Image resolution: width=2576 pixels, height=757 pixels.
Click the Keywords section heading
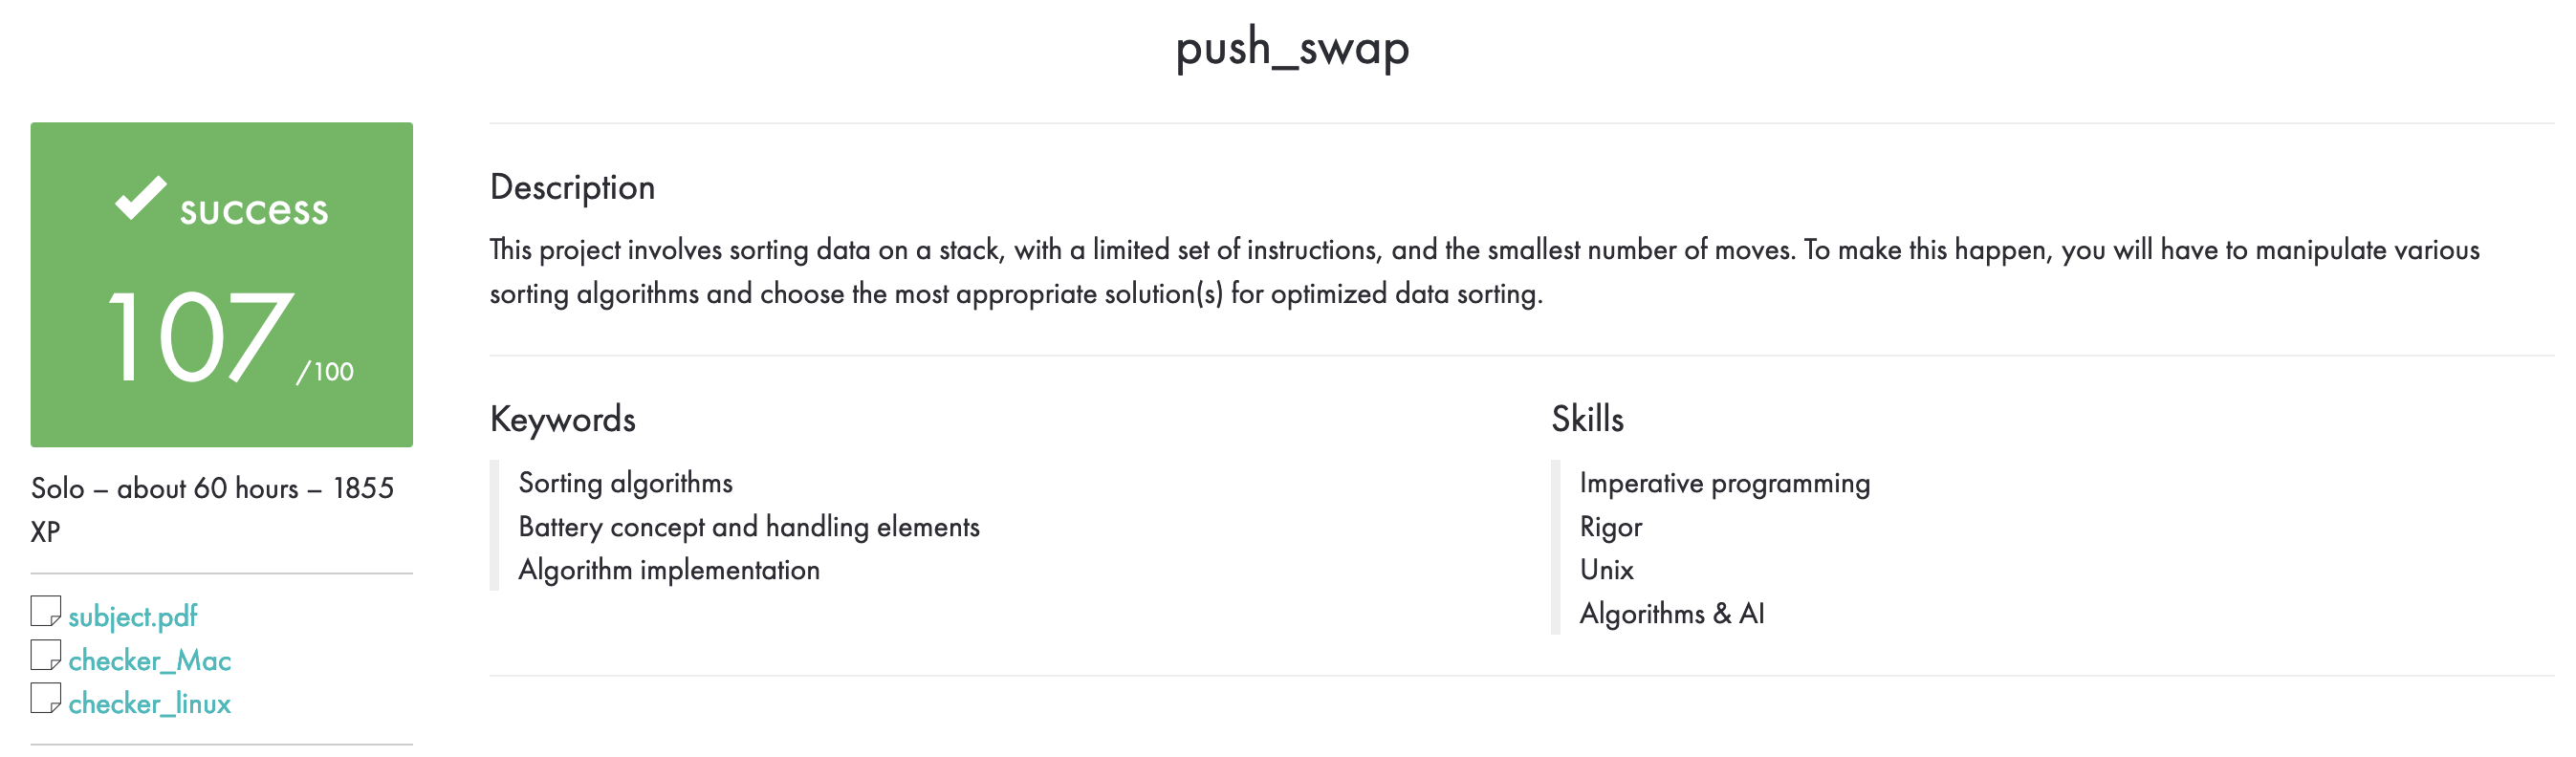pyautogui.click(x=562, y=419)
